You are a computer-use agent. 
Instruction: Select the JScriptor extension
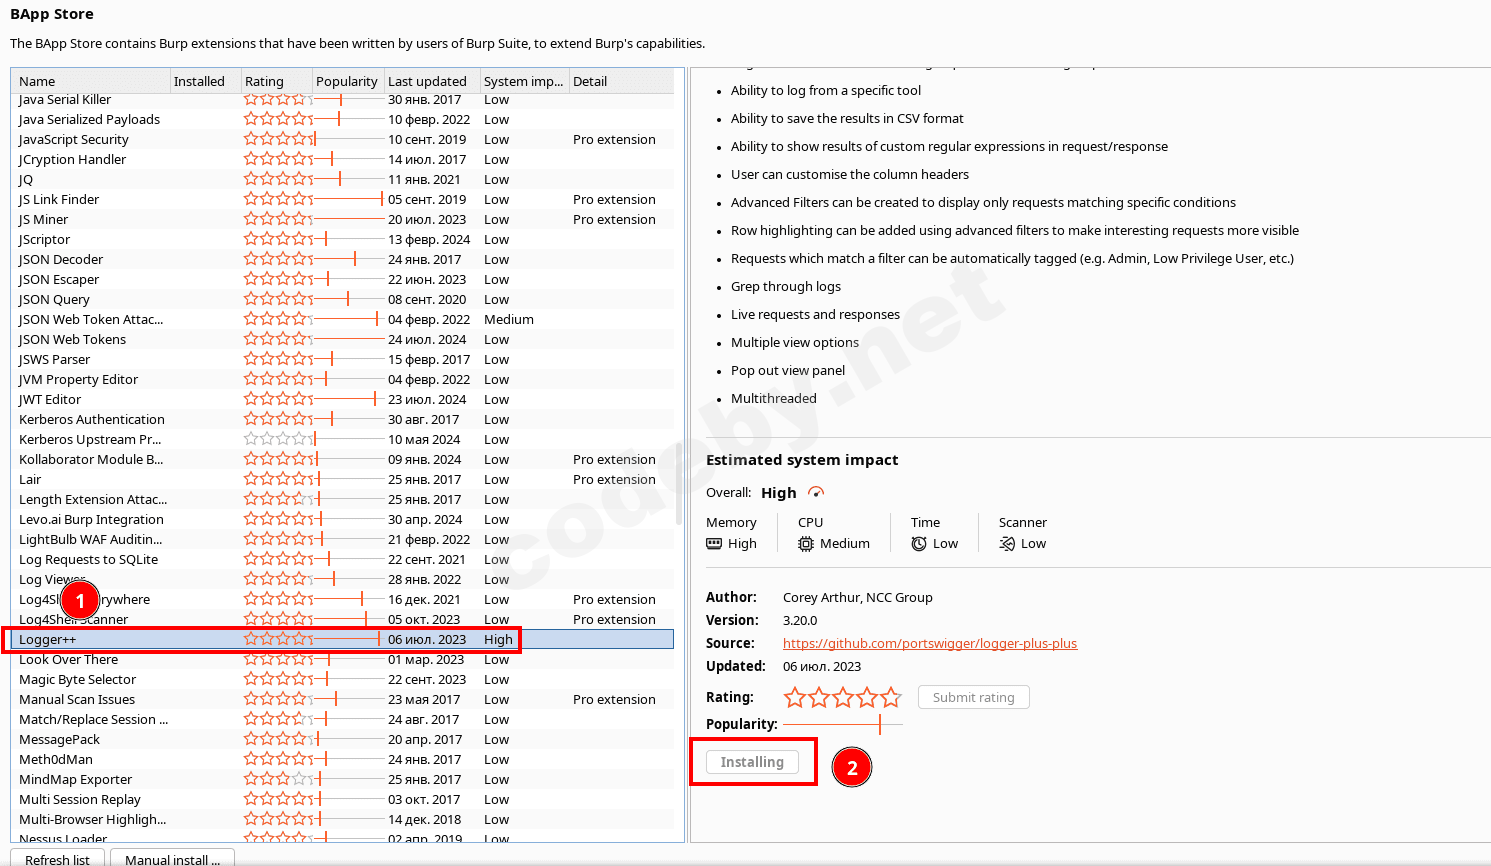(x=342, y=239)
